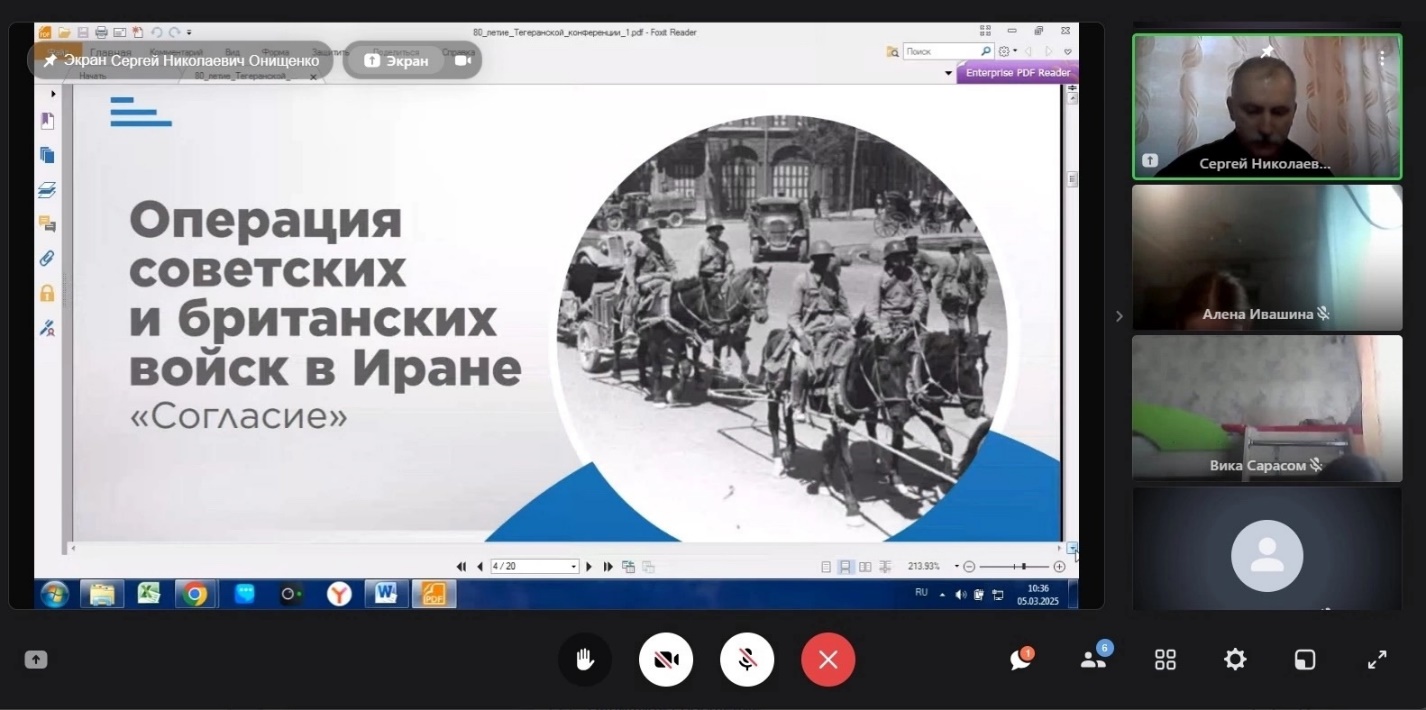Click zoom in plus button

(x=1059, y=566)
